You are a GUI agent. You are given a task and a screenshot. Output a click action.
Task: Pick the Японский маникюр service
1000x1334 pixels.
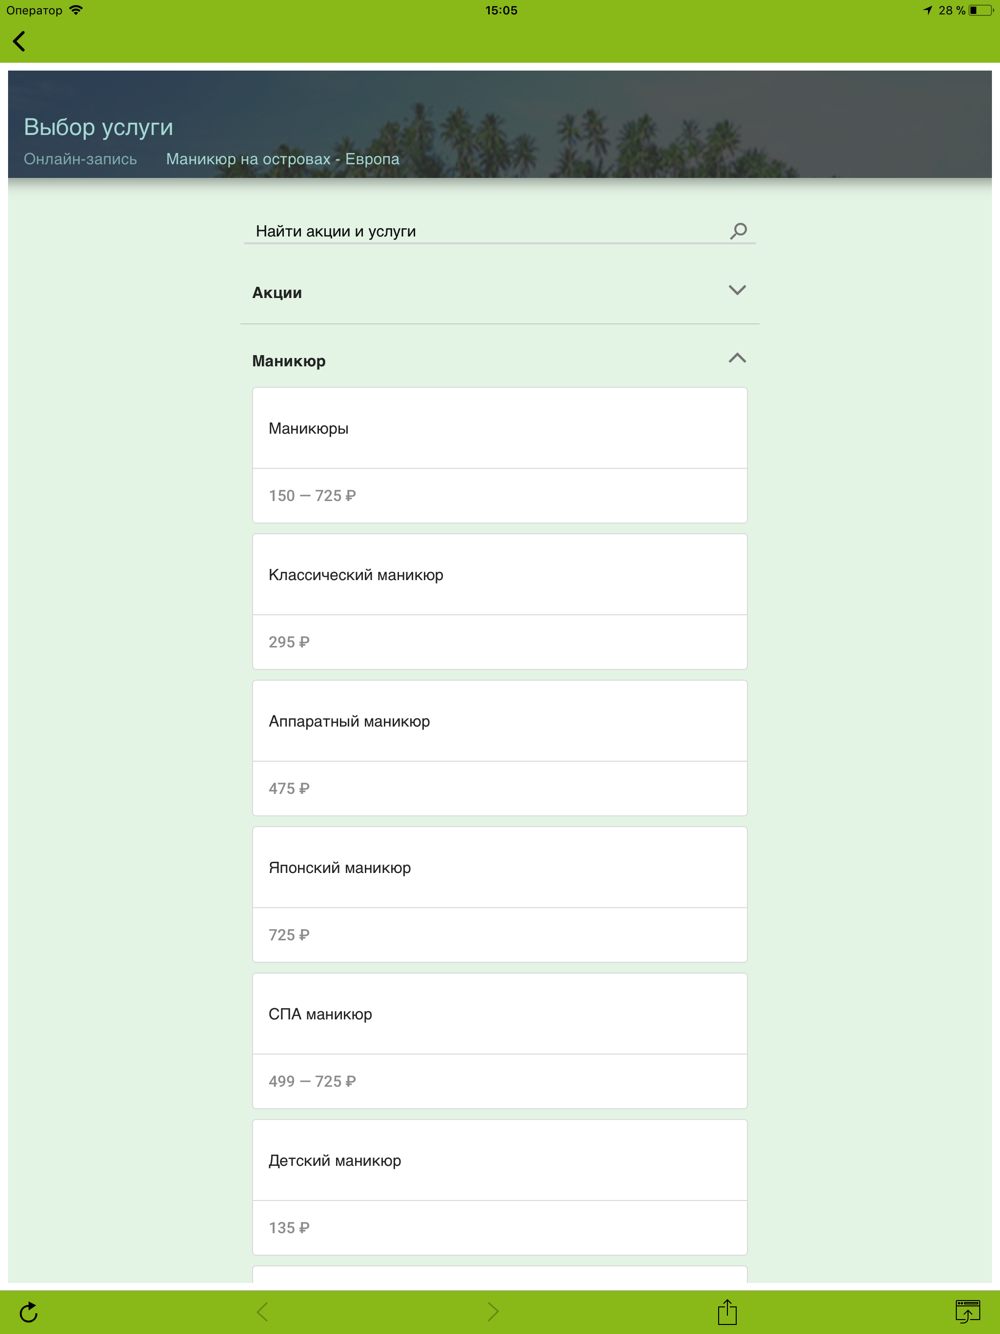click(499, 894)
